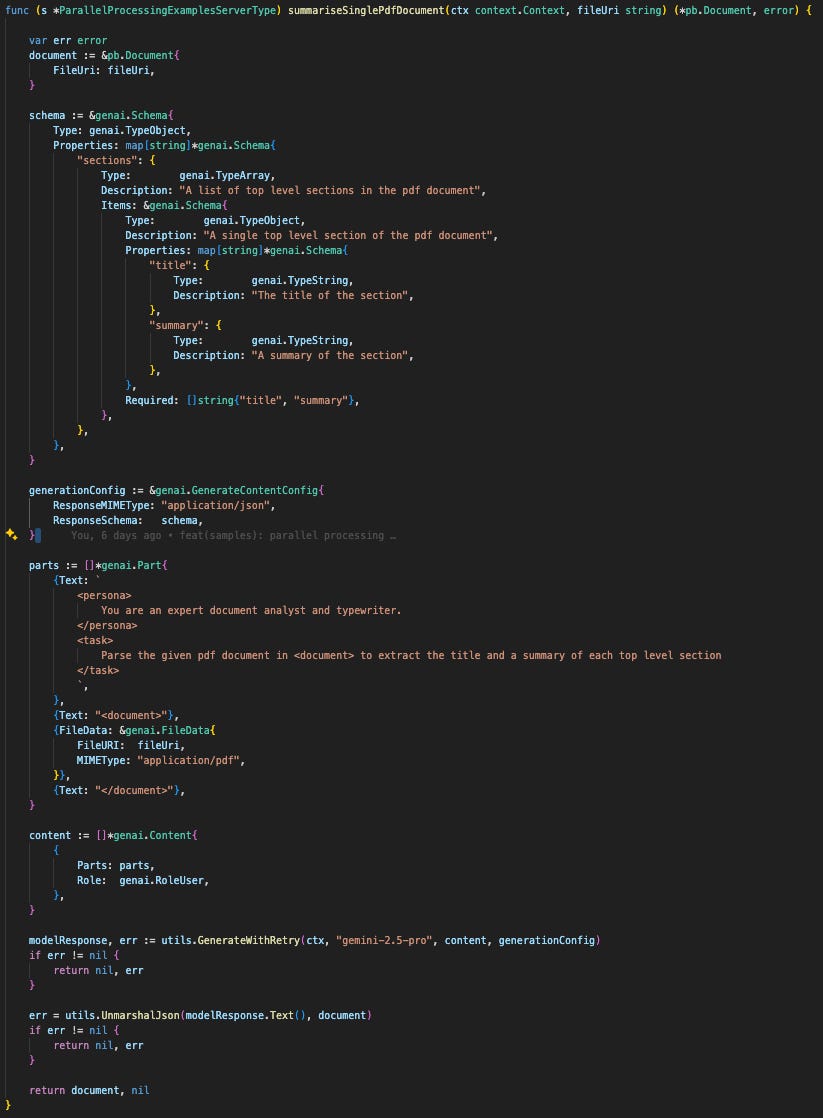Select the receiver type ParallelProcessingExamplesServerType
Image resolution: width=823 pixels, height=1118 pixels.
(170, 11)
